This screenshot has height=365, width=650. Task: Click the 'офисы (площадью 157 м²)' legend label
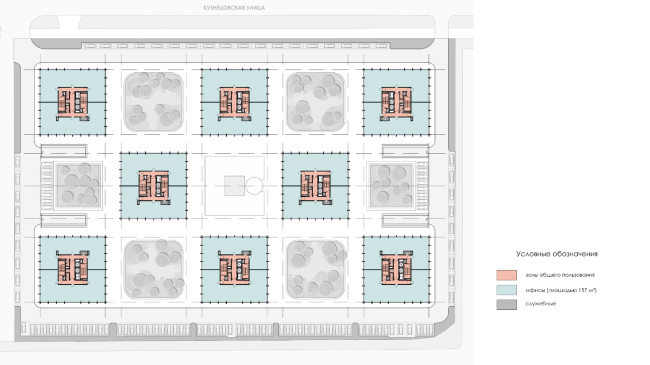coord(561,290)
